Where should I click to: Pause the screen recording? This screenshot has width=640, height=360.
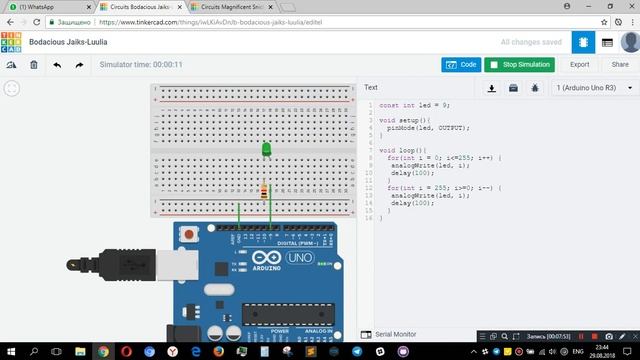coord(581,336)
